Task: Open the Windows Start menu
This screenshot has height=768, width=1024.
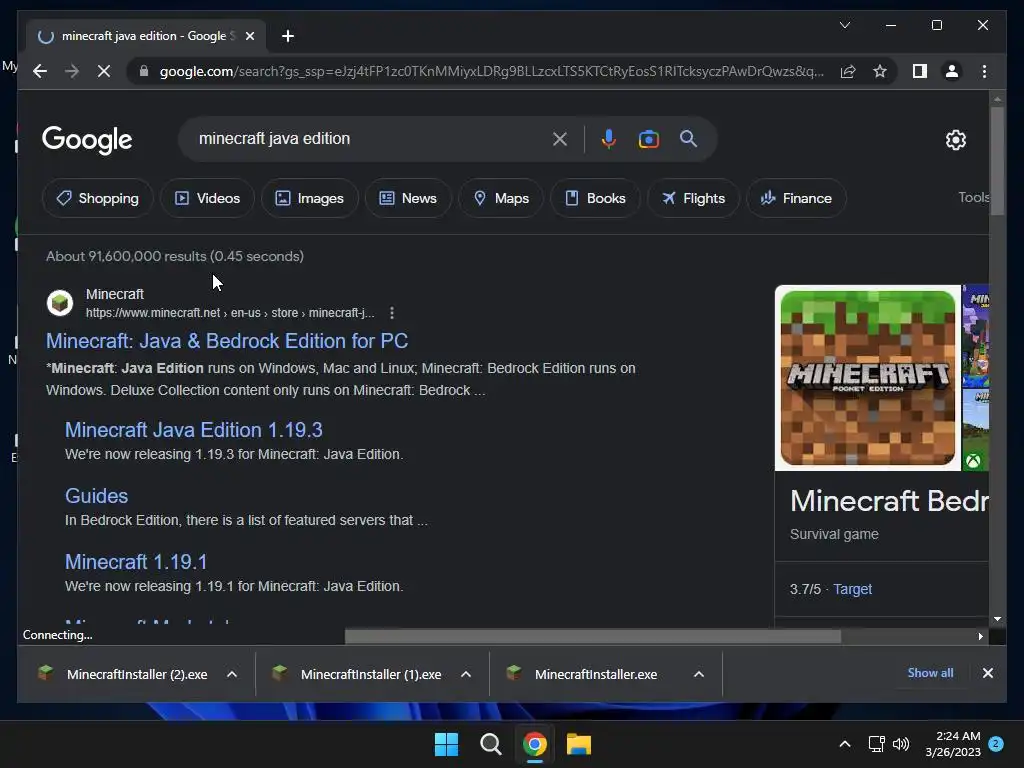Action: [x=447, y=744]
